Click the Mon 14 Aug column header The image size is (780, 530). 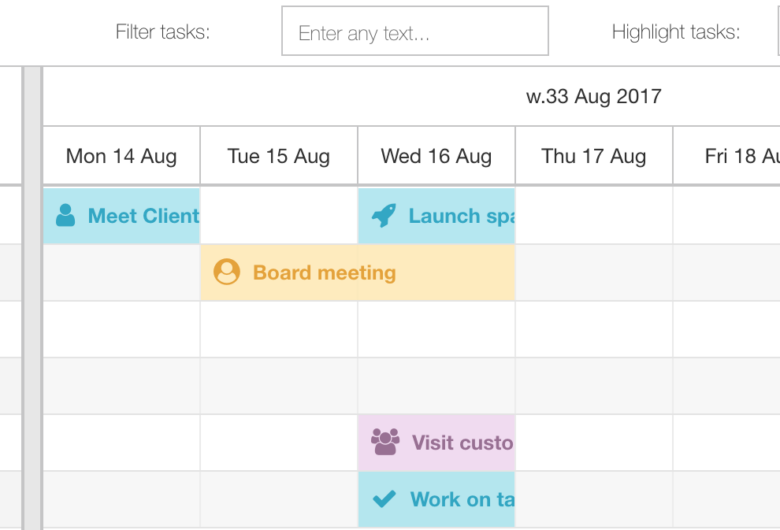tap(121, 156)
